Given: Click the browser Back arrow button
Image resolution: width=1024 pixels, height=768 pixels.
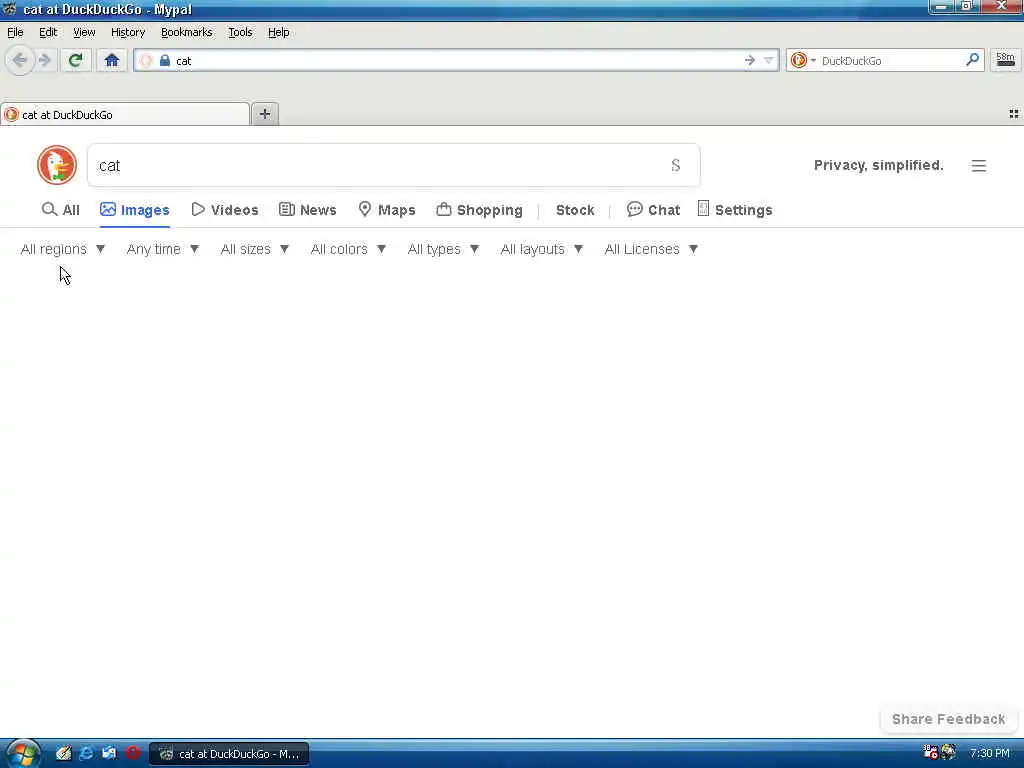Looking at the screenshot, I should 20,61.
